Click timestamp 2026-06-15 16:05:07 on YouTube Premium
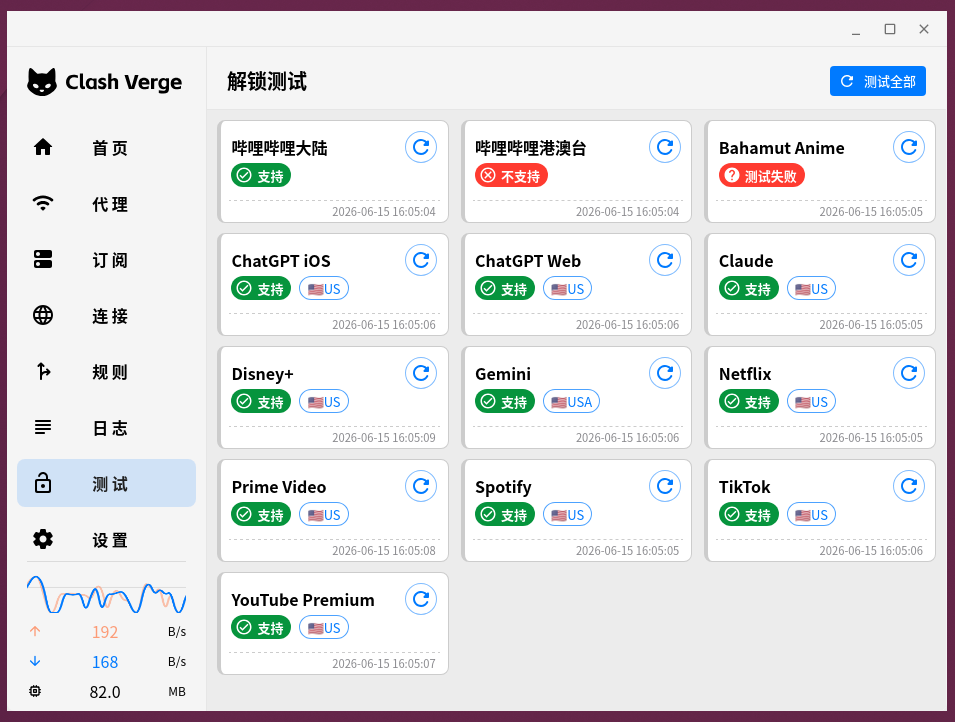 click(384, 664)
